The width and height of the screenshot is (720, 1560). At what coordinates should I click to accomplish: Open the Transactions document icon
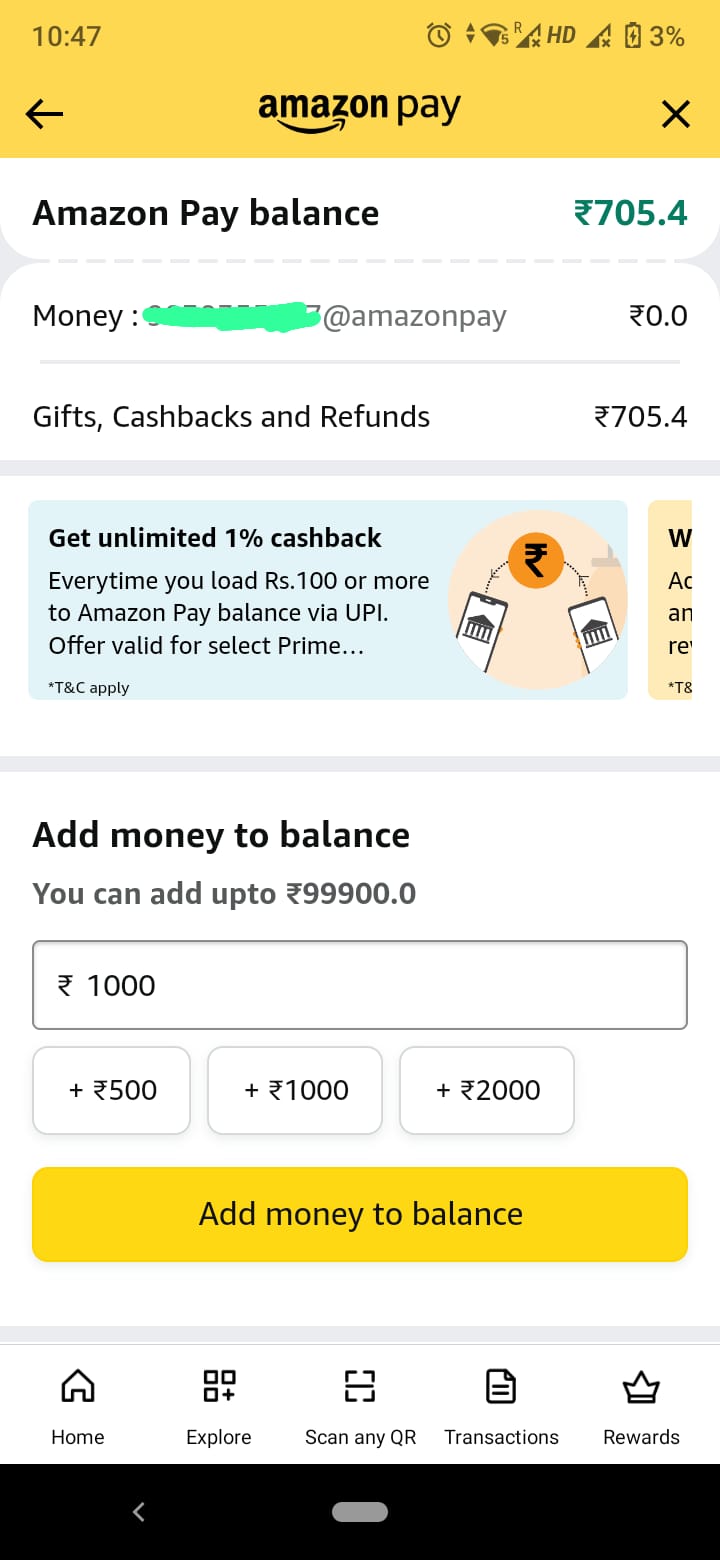coord(501,1387)
